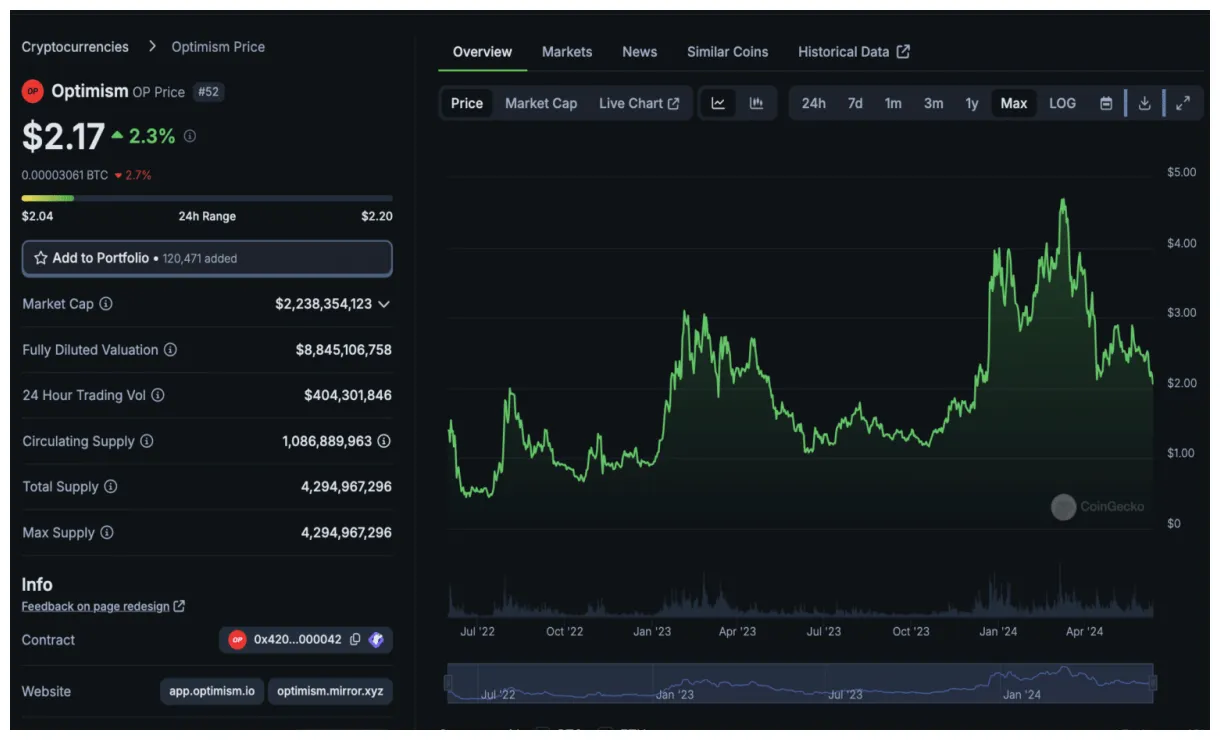1220x740 pixels.
Task: Select the line chart icon
Action: [x=717, y=103]
